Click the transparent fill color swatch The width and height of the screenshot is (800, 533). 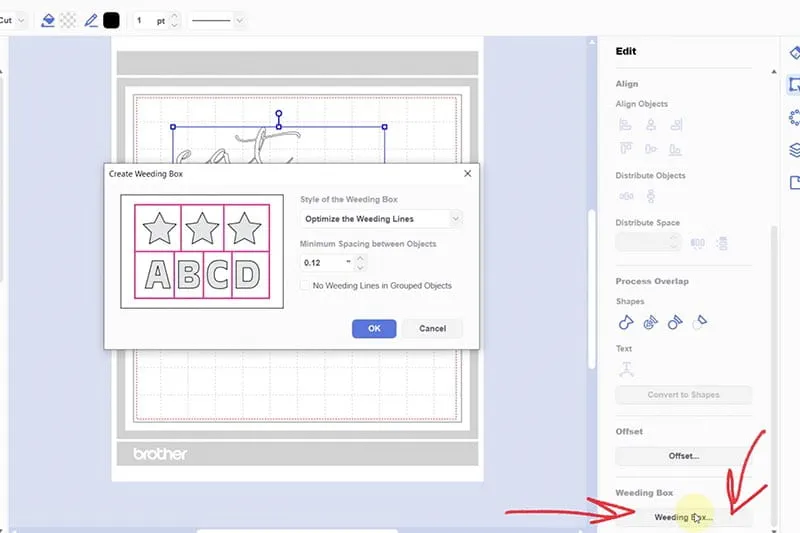[67, 20]
